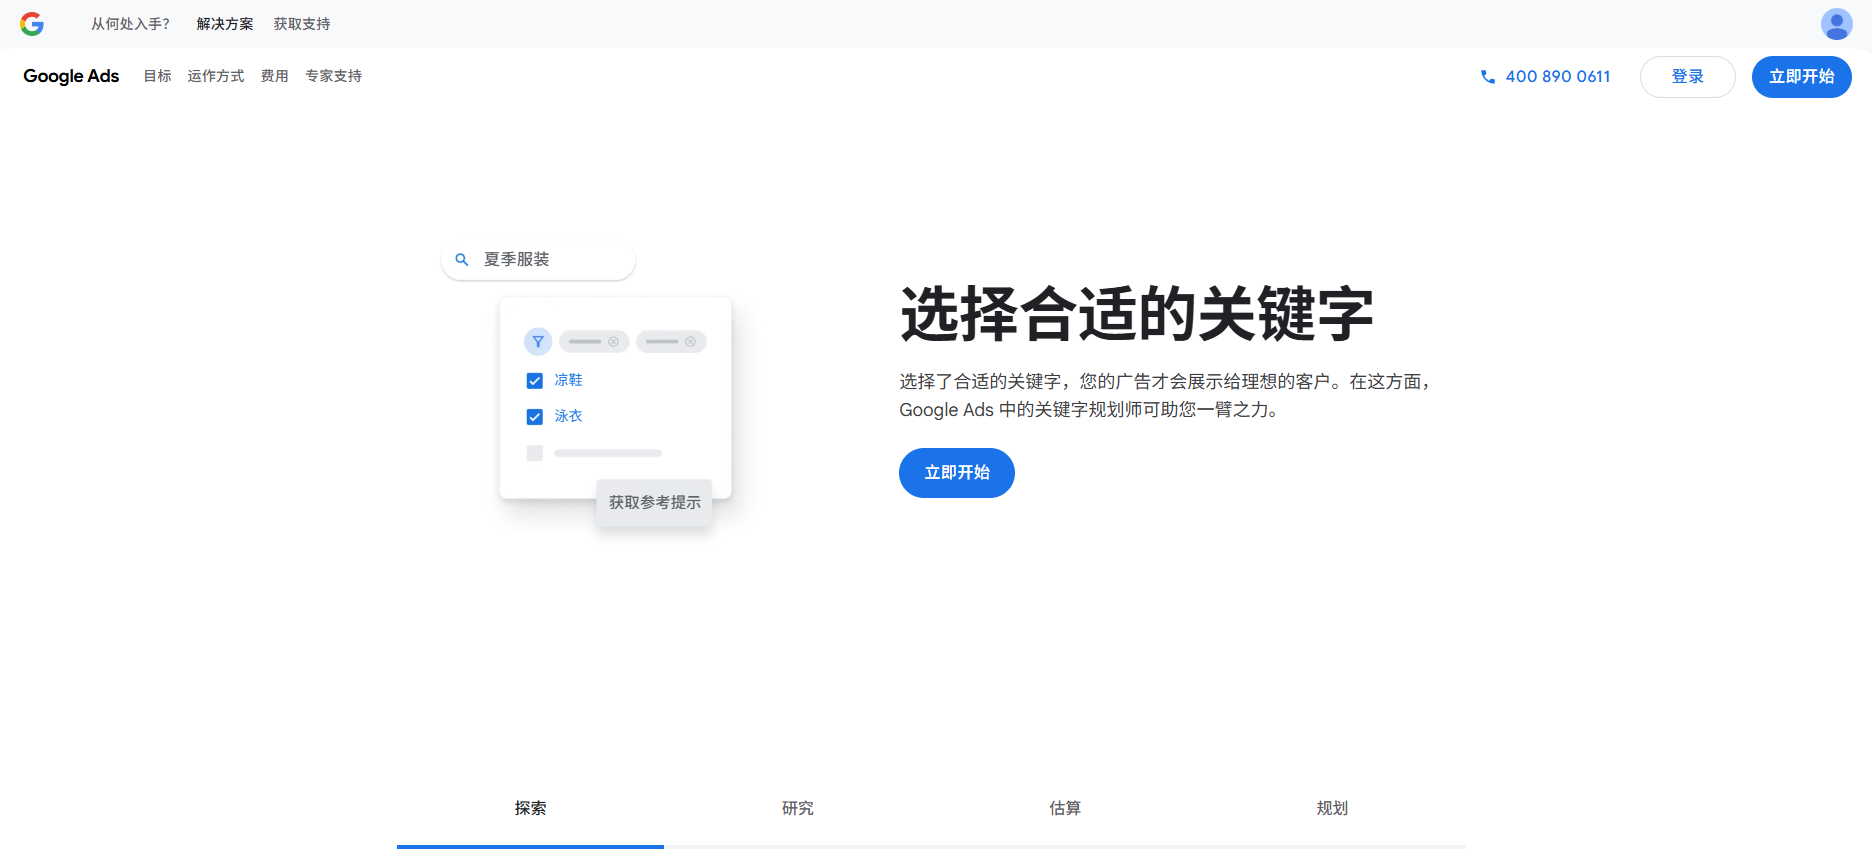Switch to the 规划 tab
The width and height of the screenshot is (1872, 855).
tap(1332, 808)
